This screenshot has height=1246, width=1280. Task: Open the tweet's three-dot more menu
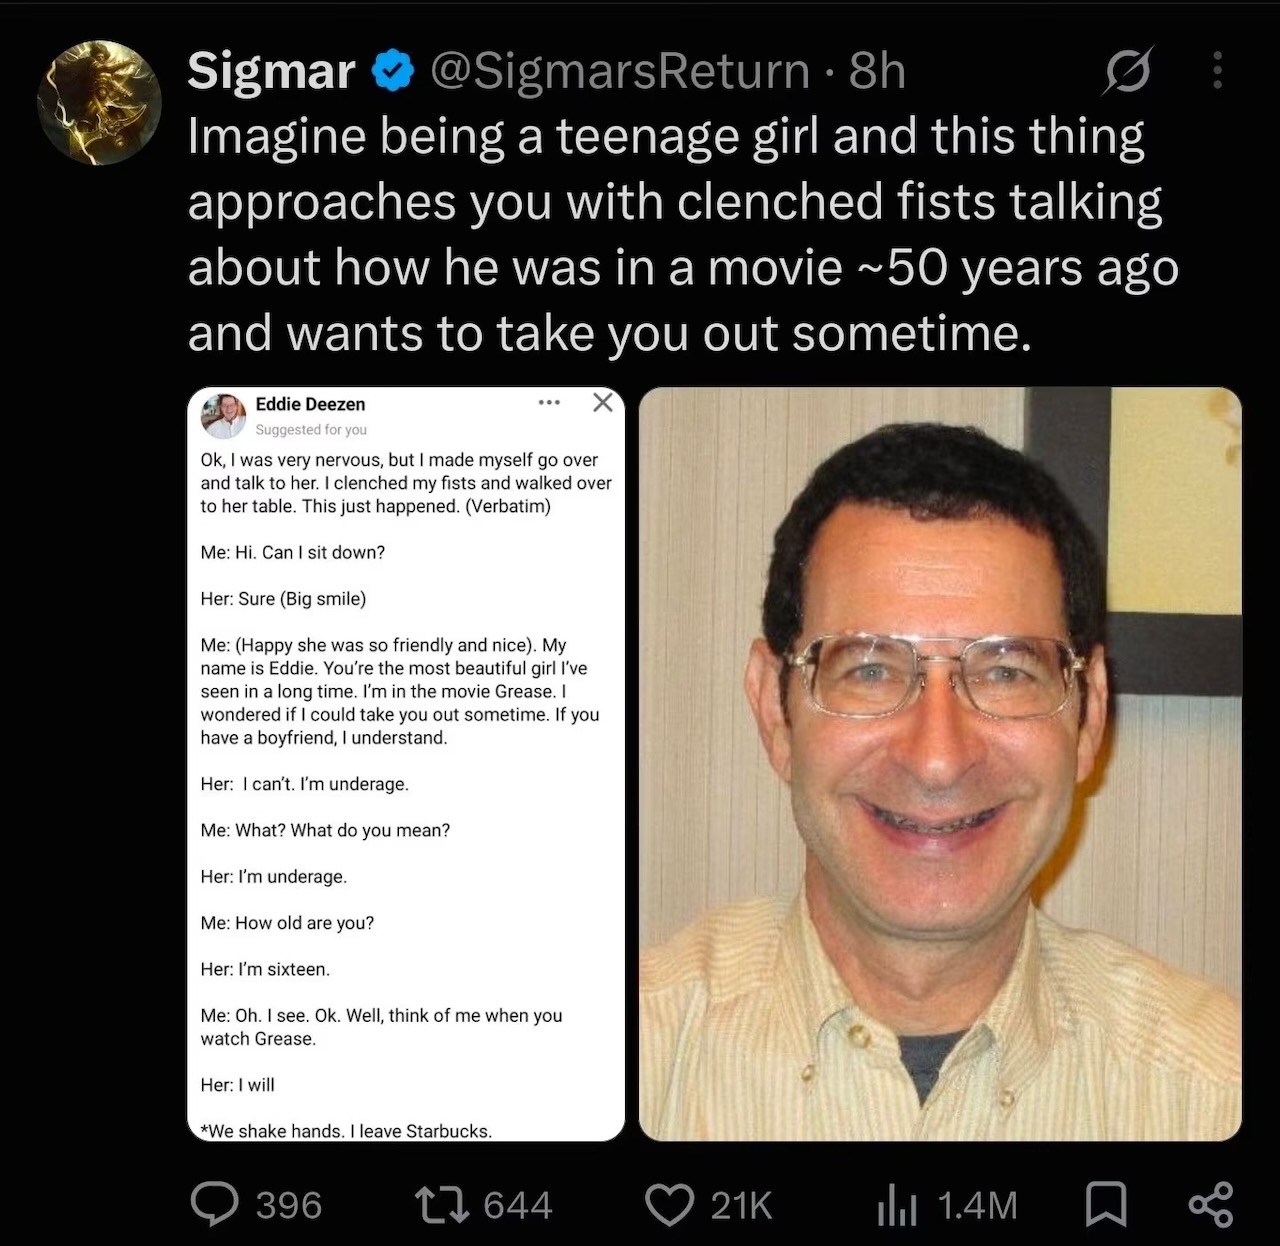pyautogui.click(x=1217, y=71)
